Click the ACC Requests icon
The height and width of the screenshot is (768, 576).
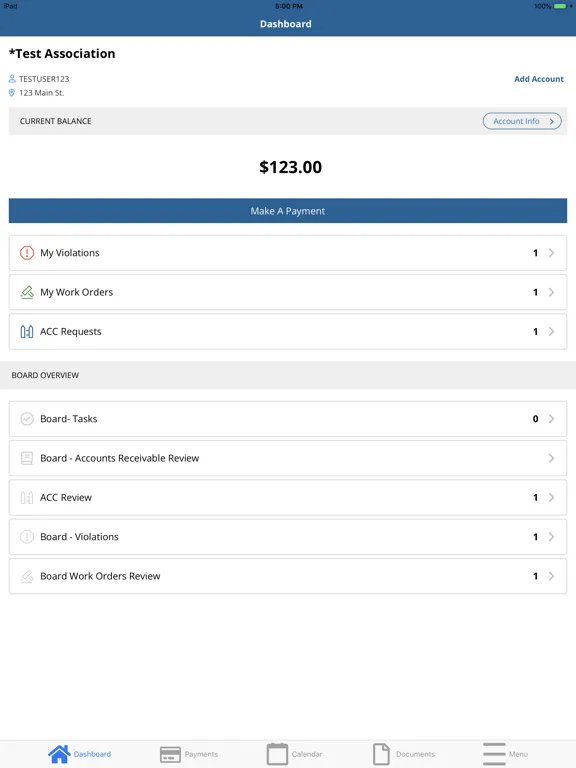[x=27, y=332]
